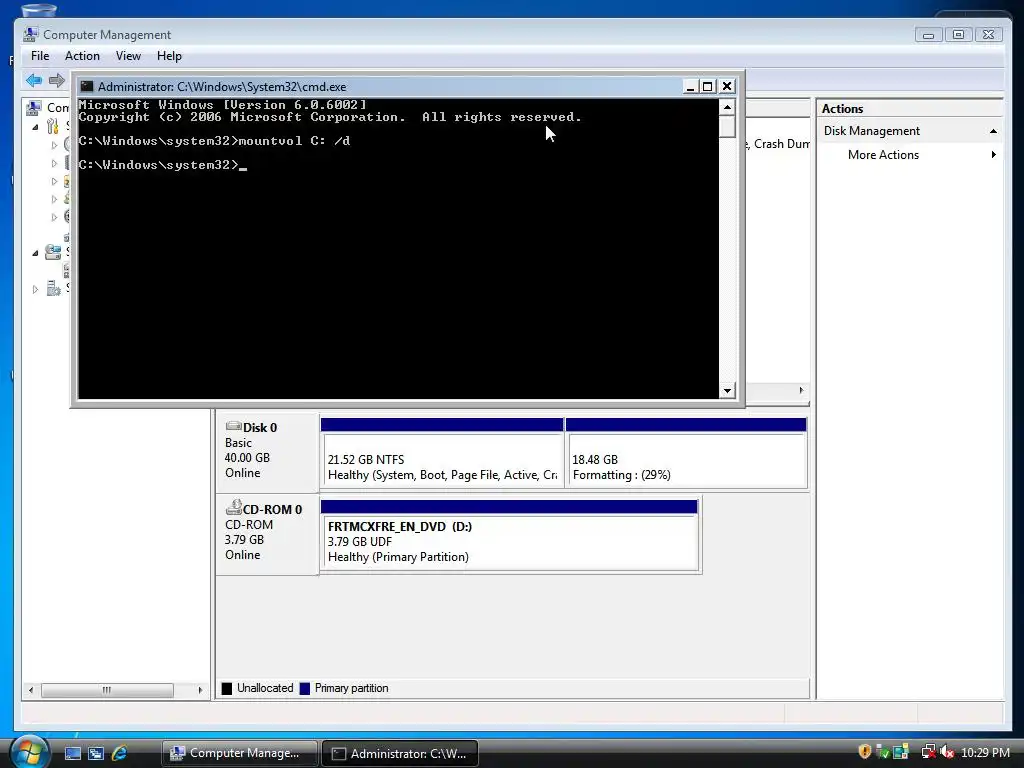Screen dimensions: 1024x768
Task: Expand the More Actions submenu arrow
Action: [x=994, y=155]
